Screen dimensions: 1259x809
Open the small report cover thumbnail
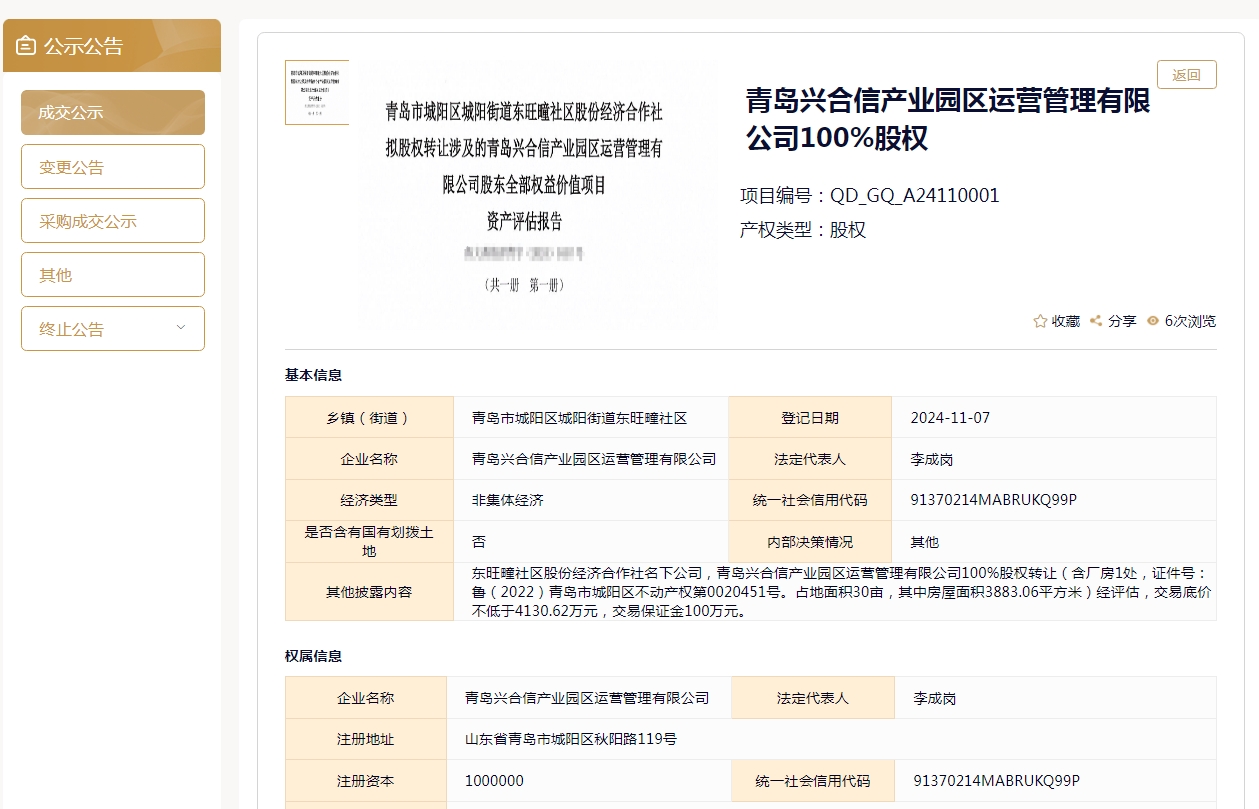pyautogui.click(x=317, y=93)
